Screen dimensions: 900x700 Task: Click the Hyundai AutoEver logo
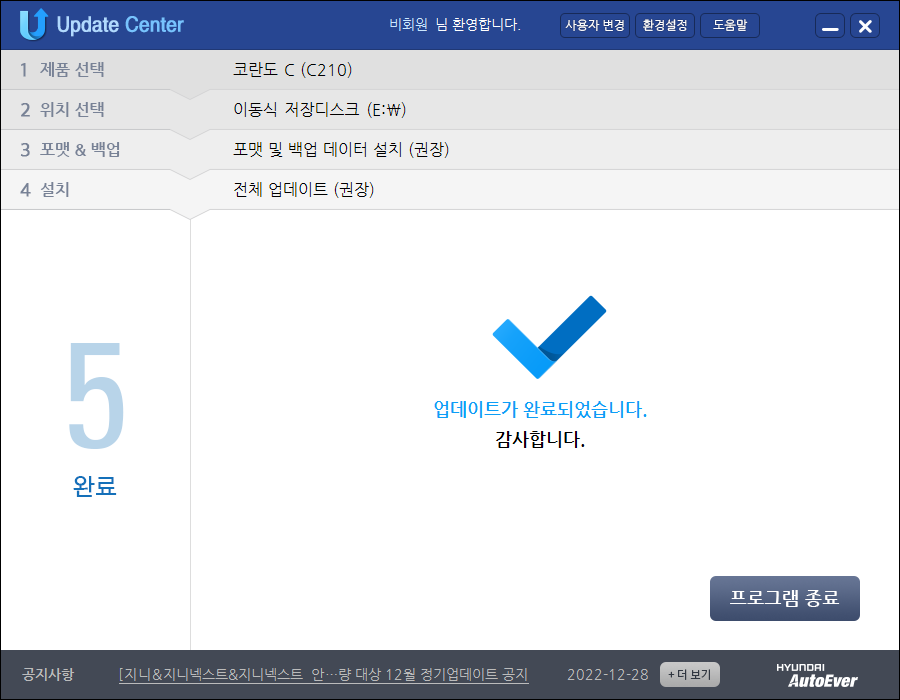[817, 675]
